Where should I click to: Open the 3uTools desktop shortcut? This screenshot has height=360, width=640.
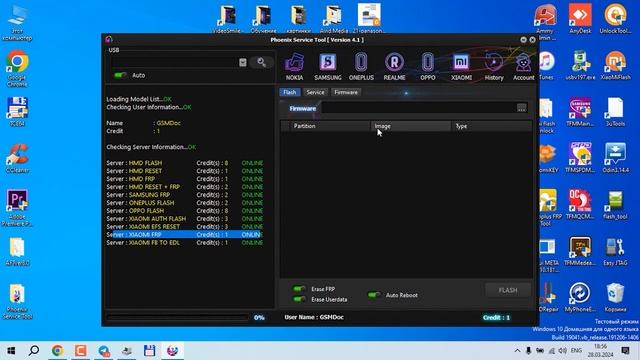point(615,112)
